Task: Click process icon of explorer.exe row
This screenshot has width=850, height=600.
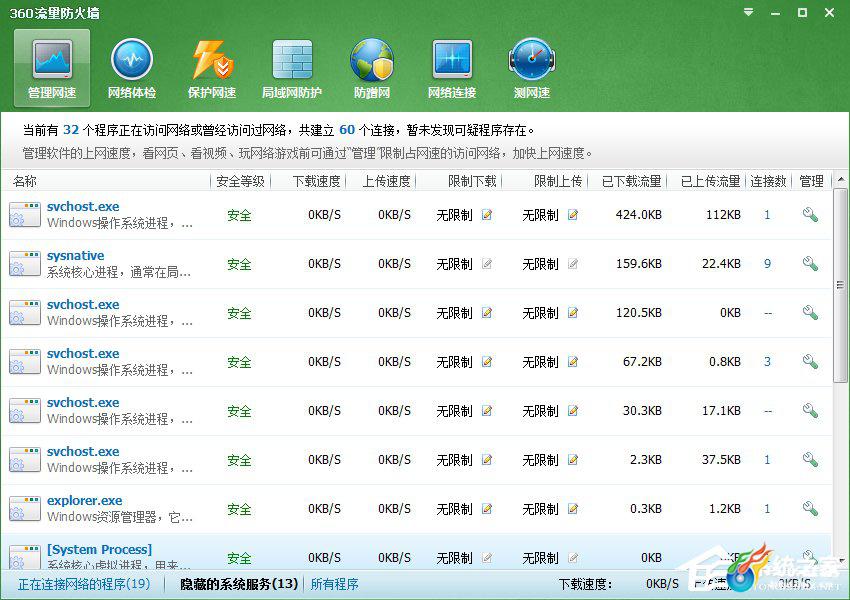Action: click(25, 508)
